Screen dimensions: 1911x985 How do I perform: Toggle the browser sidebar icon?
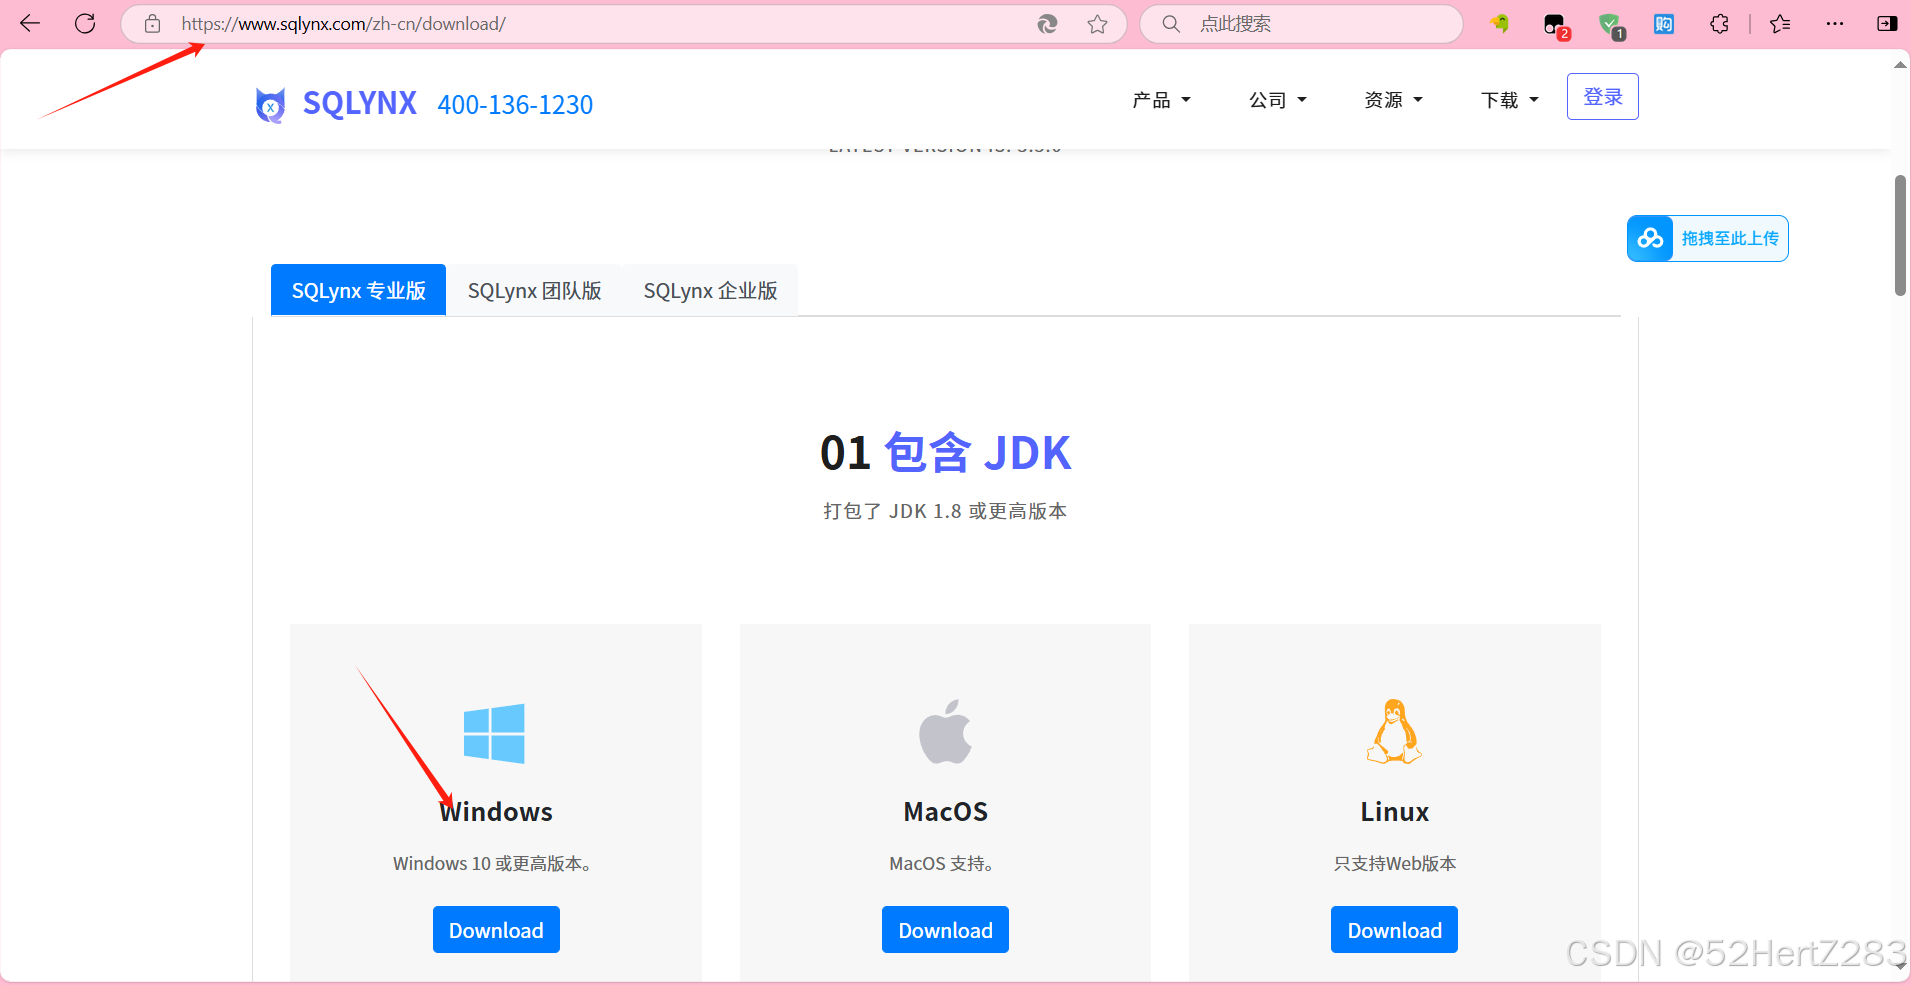pyautogui.click(x=1887, y=24)
